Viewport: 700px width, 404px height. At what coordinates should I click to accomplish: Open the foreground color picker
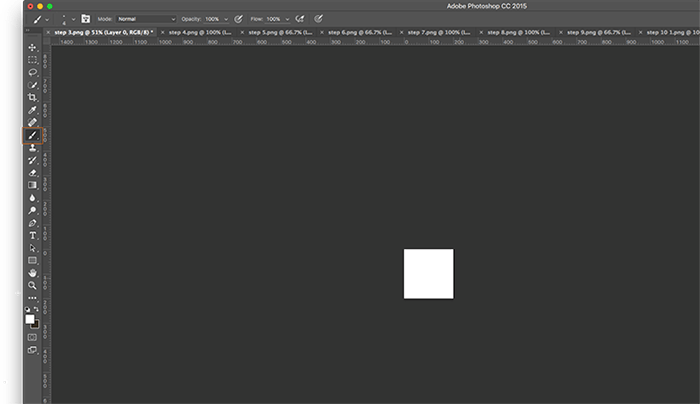[29, 319]
